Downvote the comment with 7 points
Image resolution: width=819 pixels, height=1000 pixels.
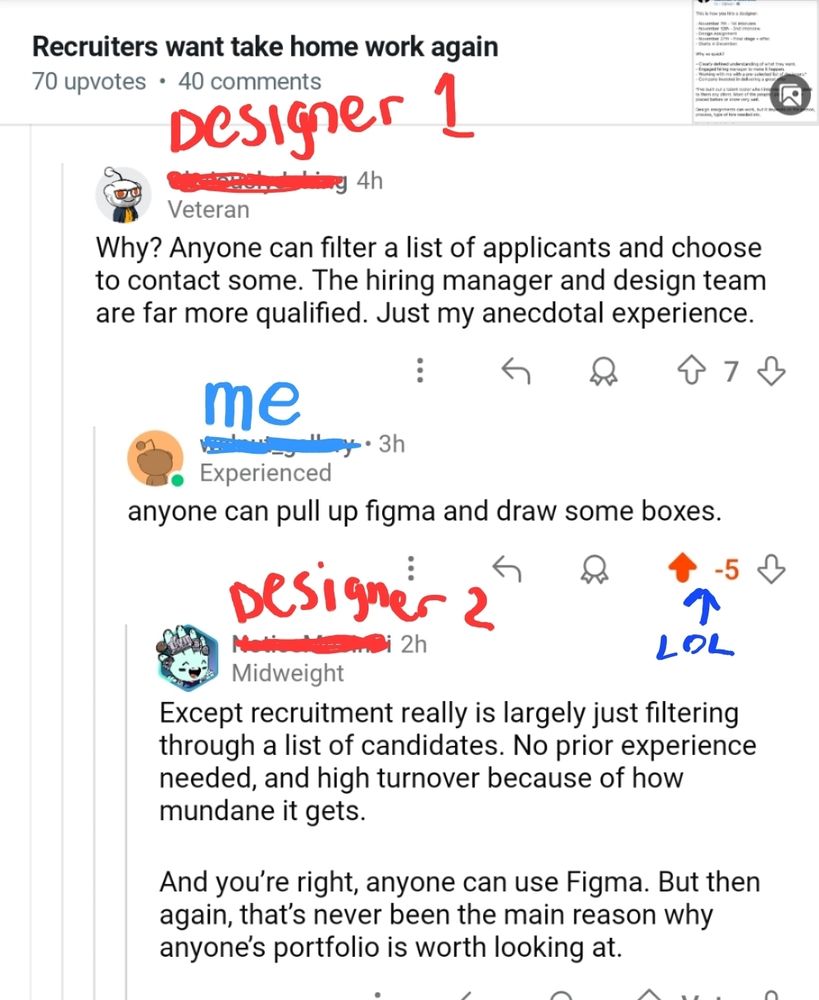(x=771, y=371)
